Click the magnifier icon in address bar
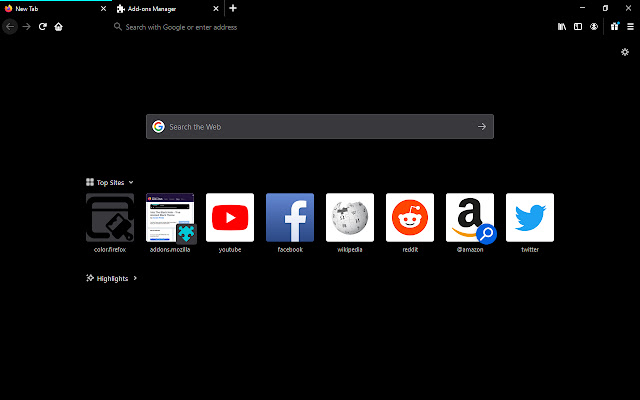 tap(118, 27)
